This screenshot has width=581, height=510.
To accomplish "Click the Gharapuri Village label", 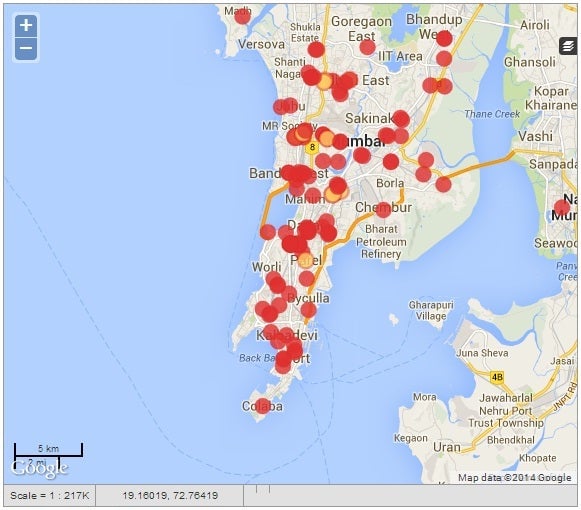I will pyautogui.click(x=431, y=311).
